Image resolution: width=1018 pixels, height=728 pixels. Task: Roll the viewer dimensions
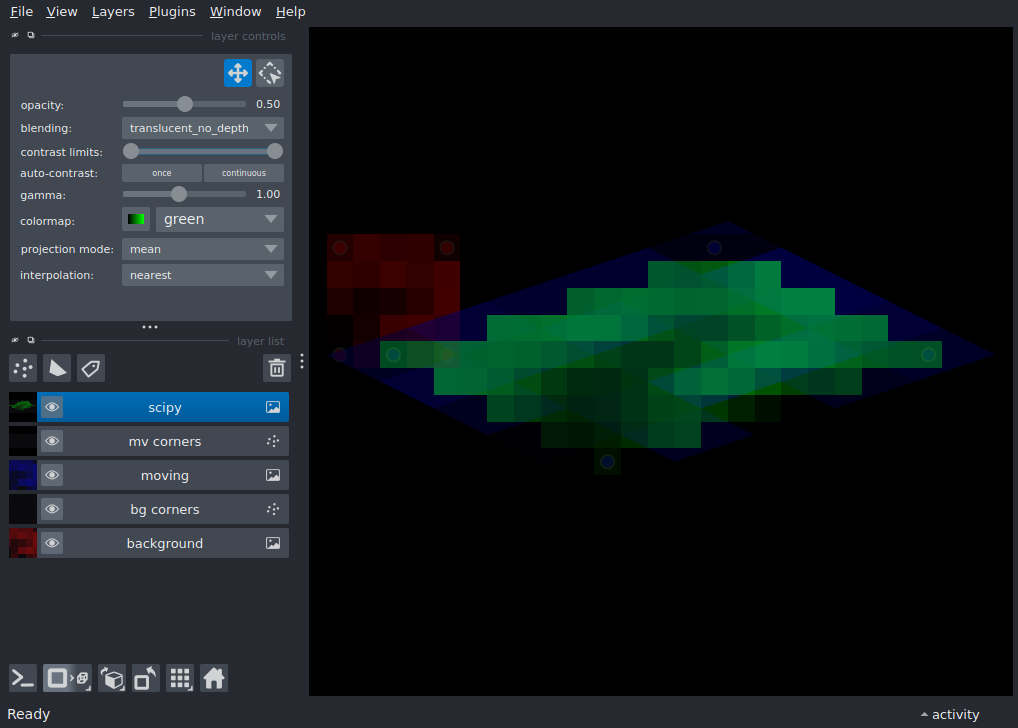[111, 678]
